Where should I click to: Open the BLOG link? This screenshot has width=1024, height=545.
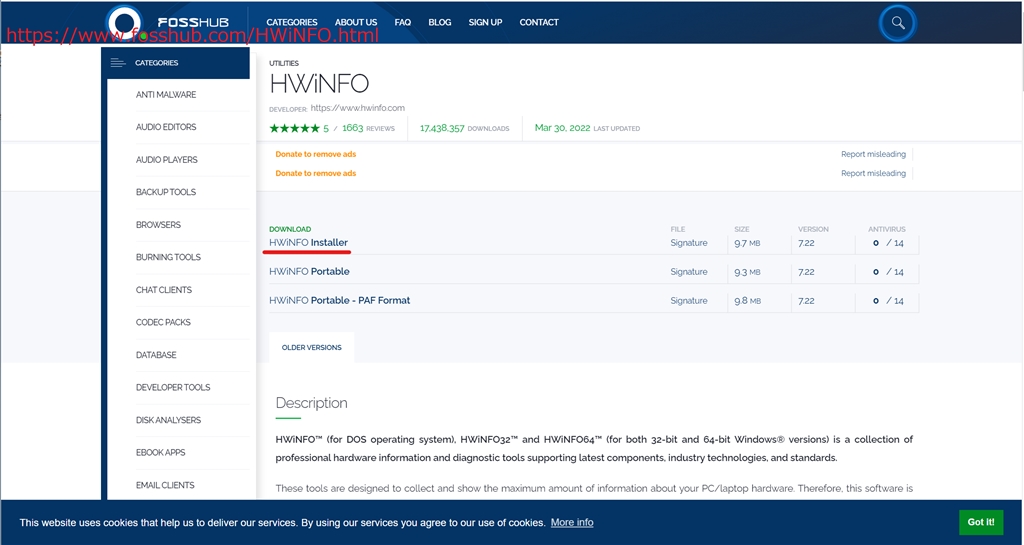point(440,22)
